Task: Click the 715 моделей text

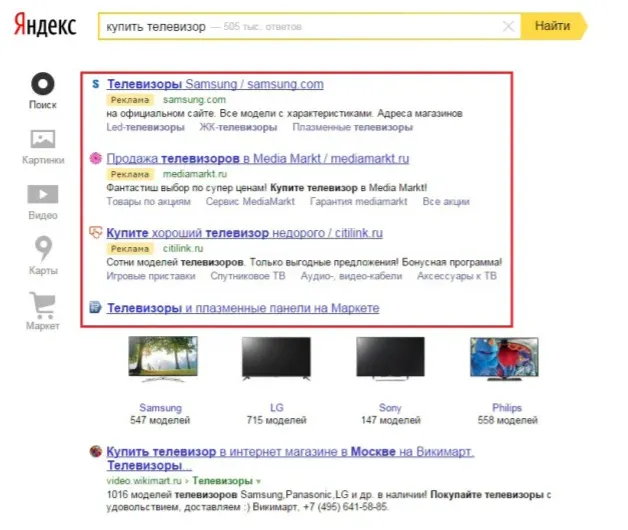Action: [x=277, y=420]
